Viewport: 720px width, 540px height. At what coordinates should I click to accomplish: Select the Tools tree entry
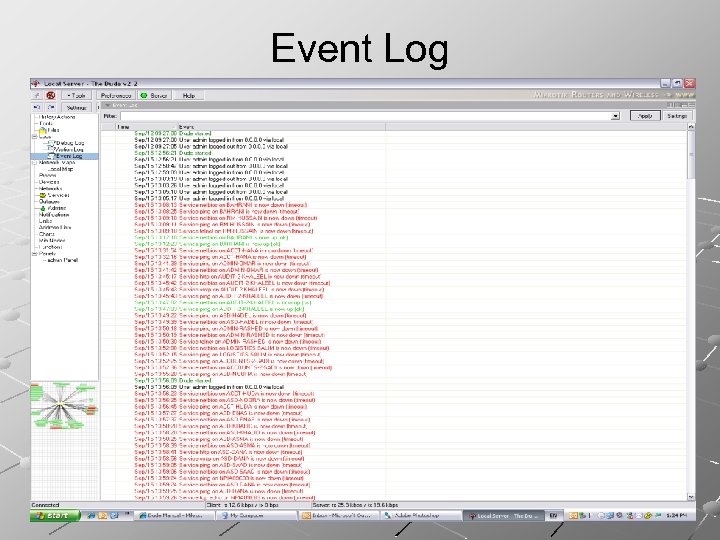tap(46, 123)
